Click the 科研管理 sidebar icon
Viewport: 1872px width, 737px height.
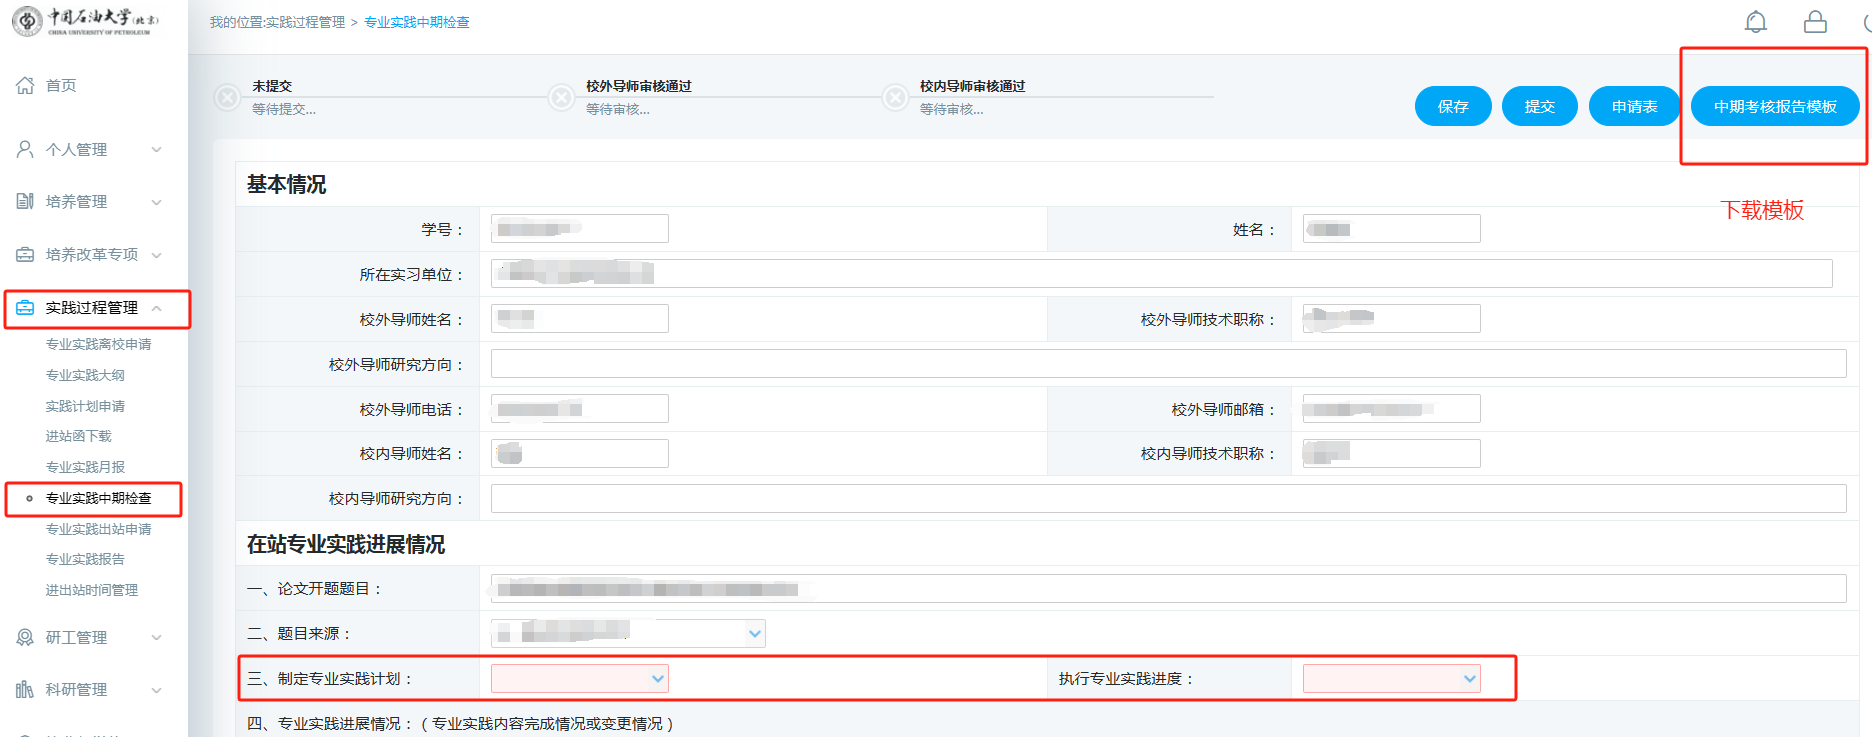click(25, 690)
